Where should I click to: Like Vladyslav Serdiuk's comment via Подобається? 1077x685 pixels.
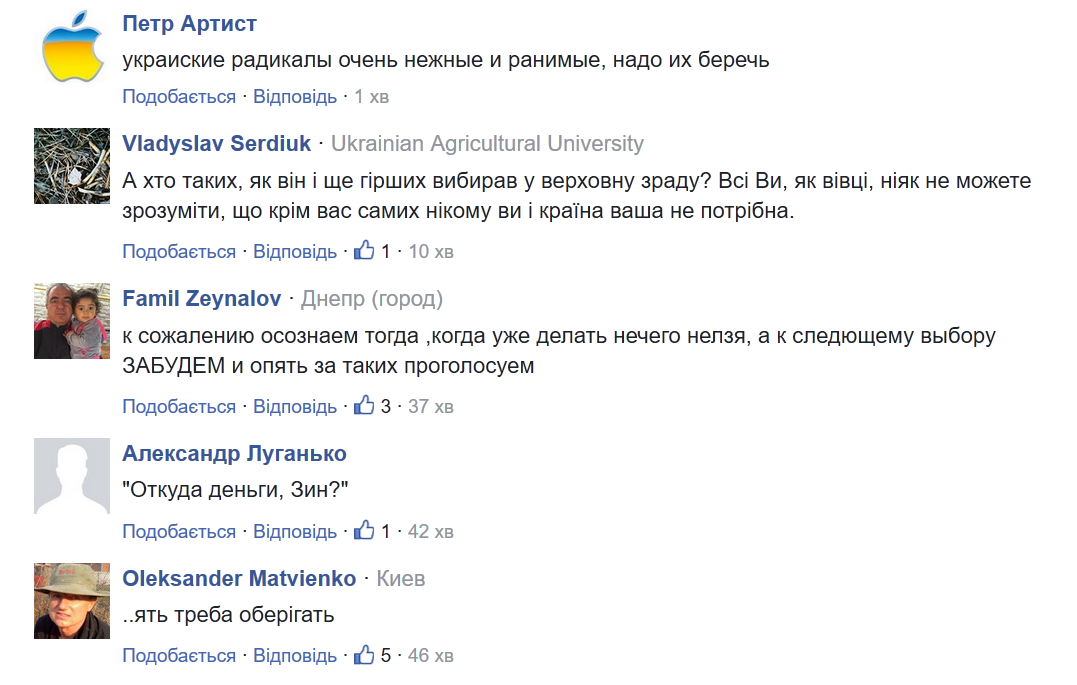click(x=179, y=251)
